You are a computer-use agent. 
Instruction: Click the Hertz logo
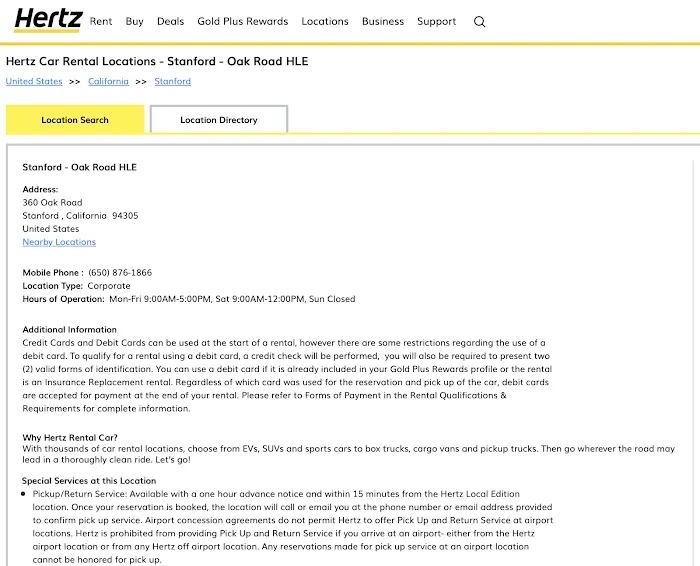(48, 20)
